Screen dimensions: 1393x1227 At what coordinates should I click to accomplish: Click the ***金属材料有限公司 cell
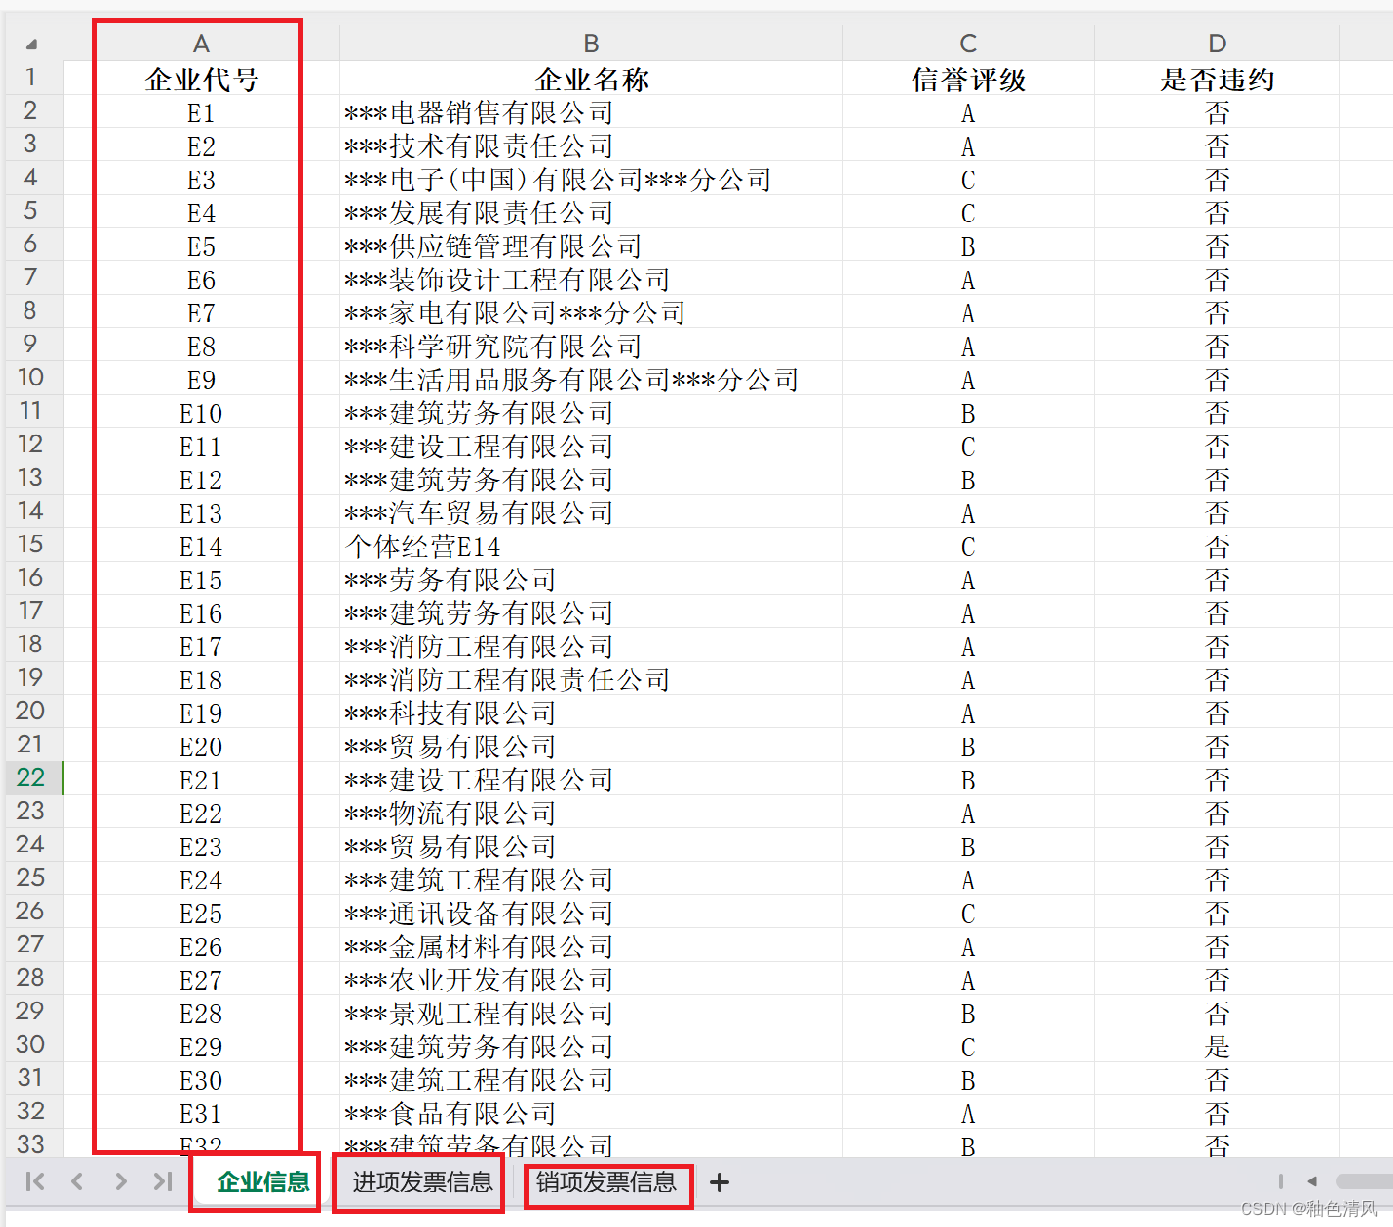click(x=591, y=946)
